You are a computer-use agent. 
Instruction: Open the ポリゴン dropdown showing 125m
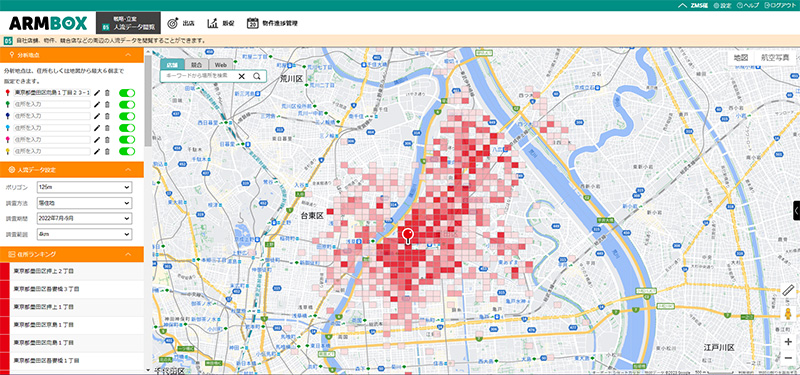[84, 188]
